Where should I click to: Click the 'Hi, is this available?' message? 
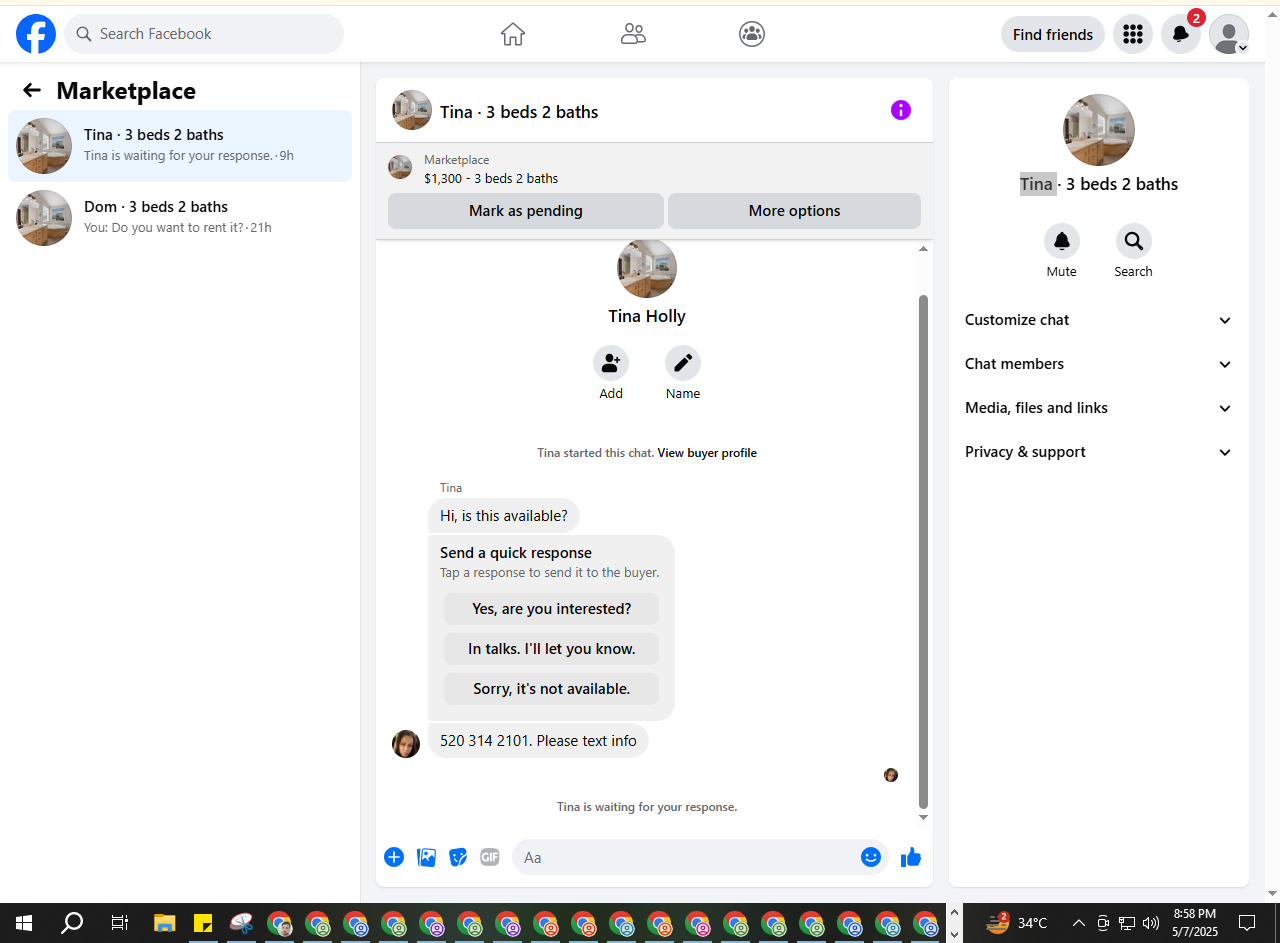click(x=504, y=516)
